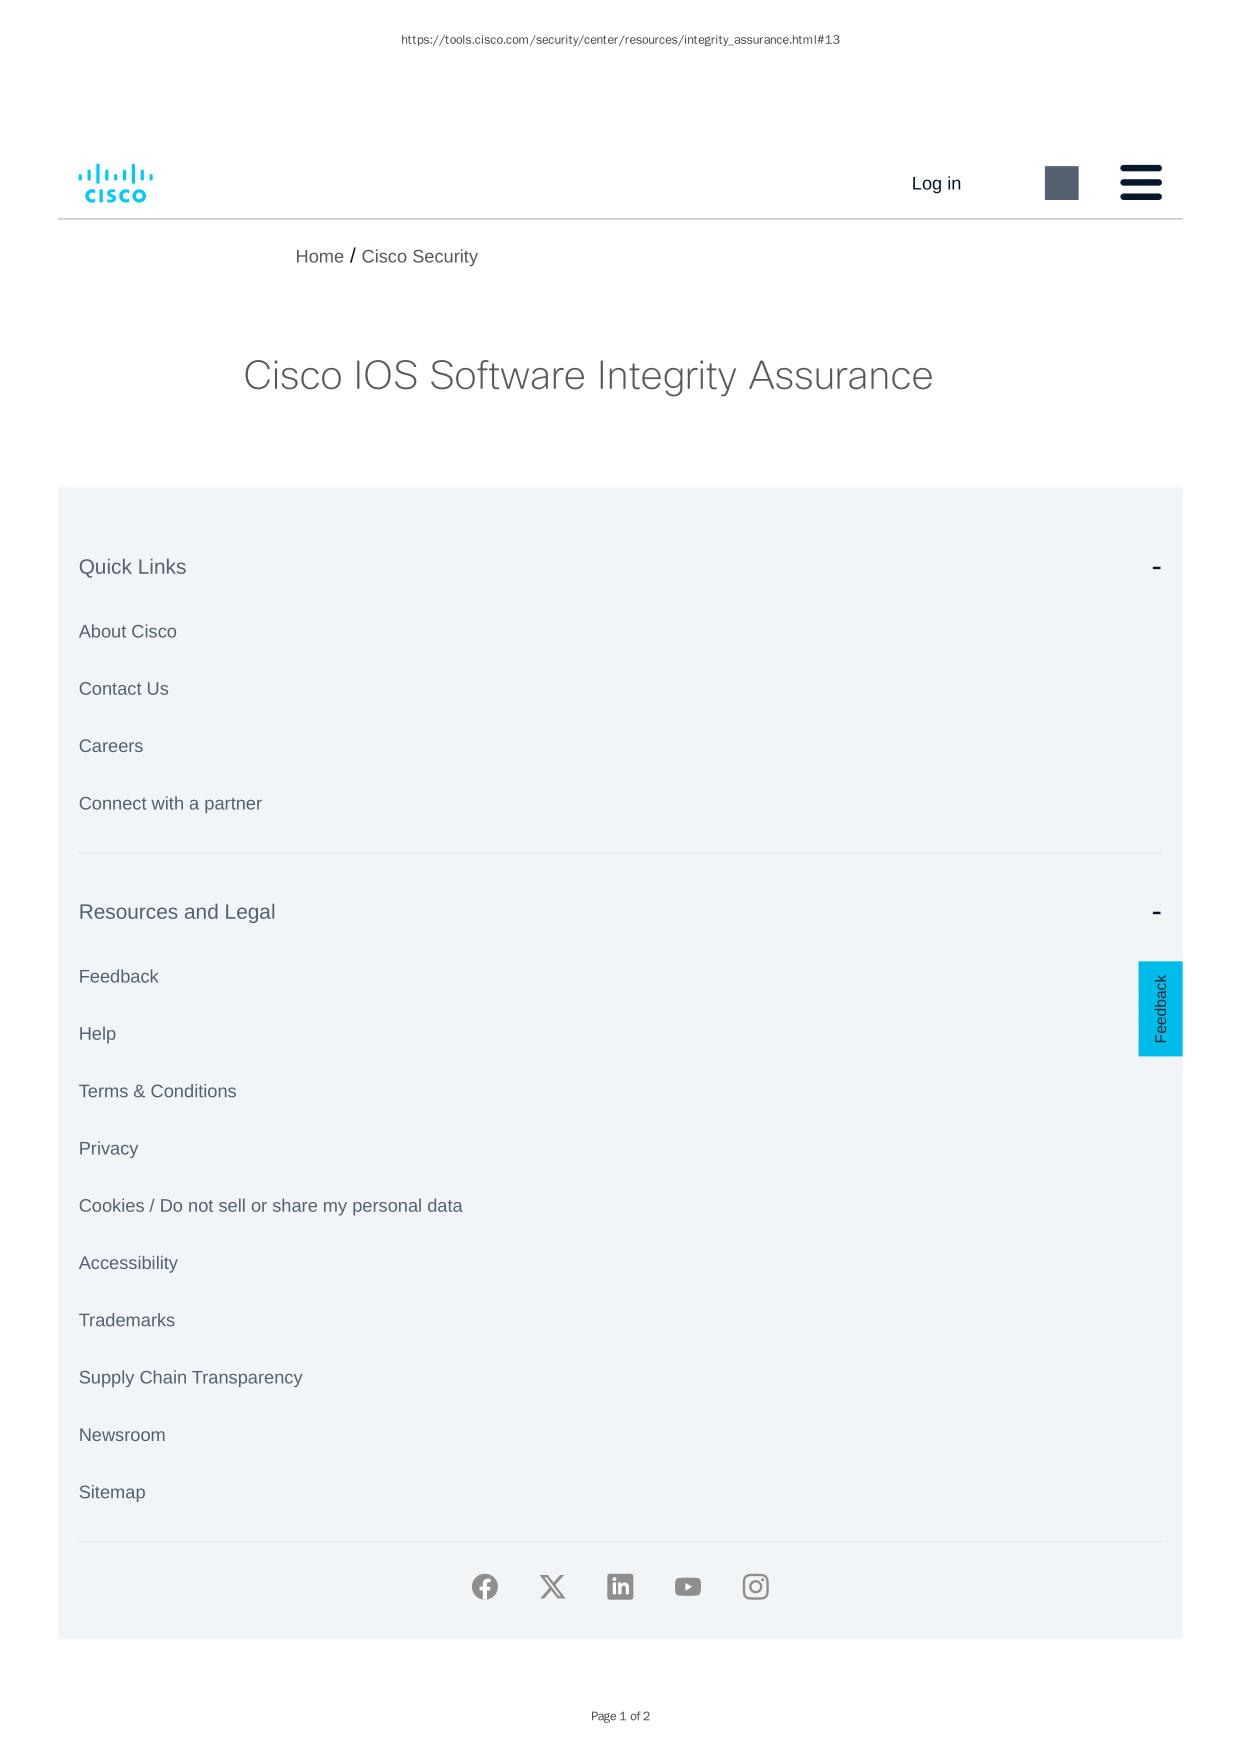The image size is (1242, 1756).
Task: Open Cisco's Instagram page
Action: (756, 1587)
